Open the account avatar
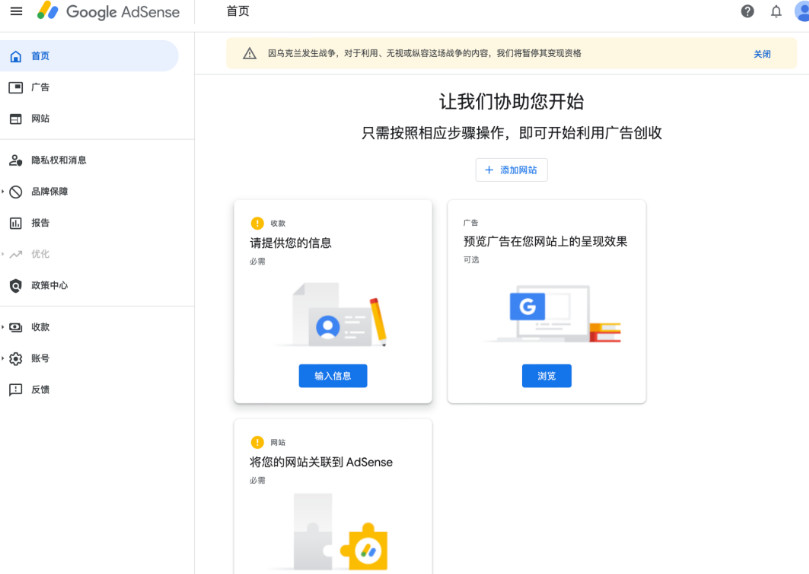 (802, 11)
